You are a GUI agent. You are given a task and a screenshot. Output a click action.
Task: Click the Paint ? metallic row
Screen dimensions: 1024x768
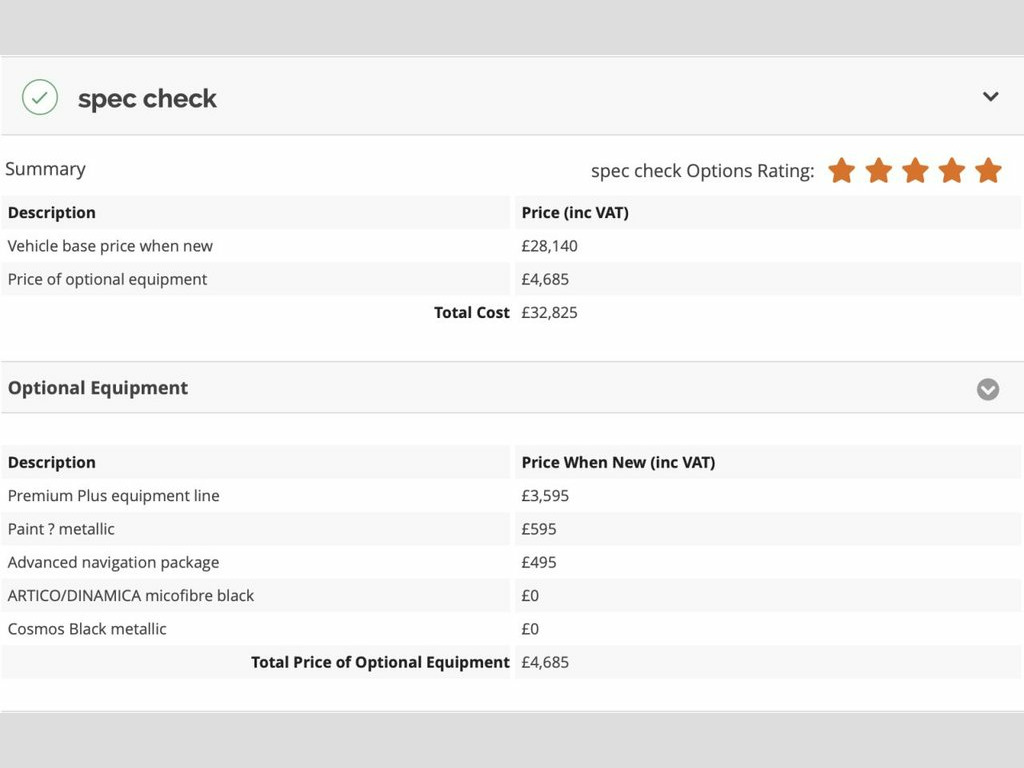[x=61, y=529]
